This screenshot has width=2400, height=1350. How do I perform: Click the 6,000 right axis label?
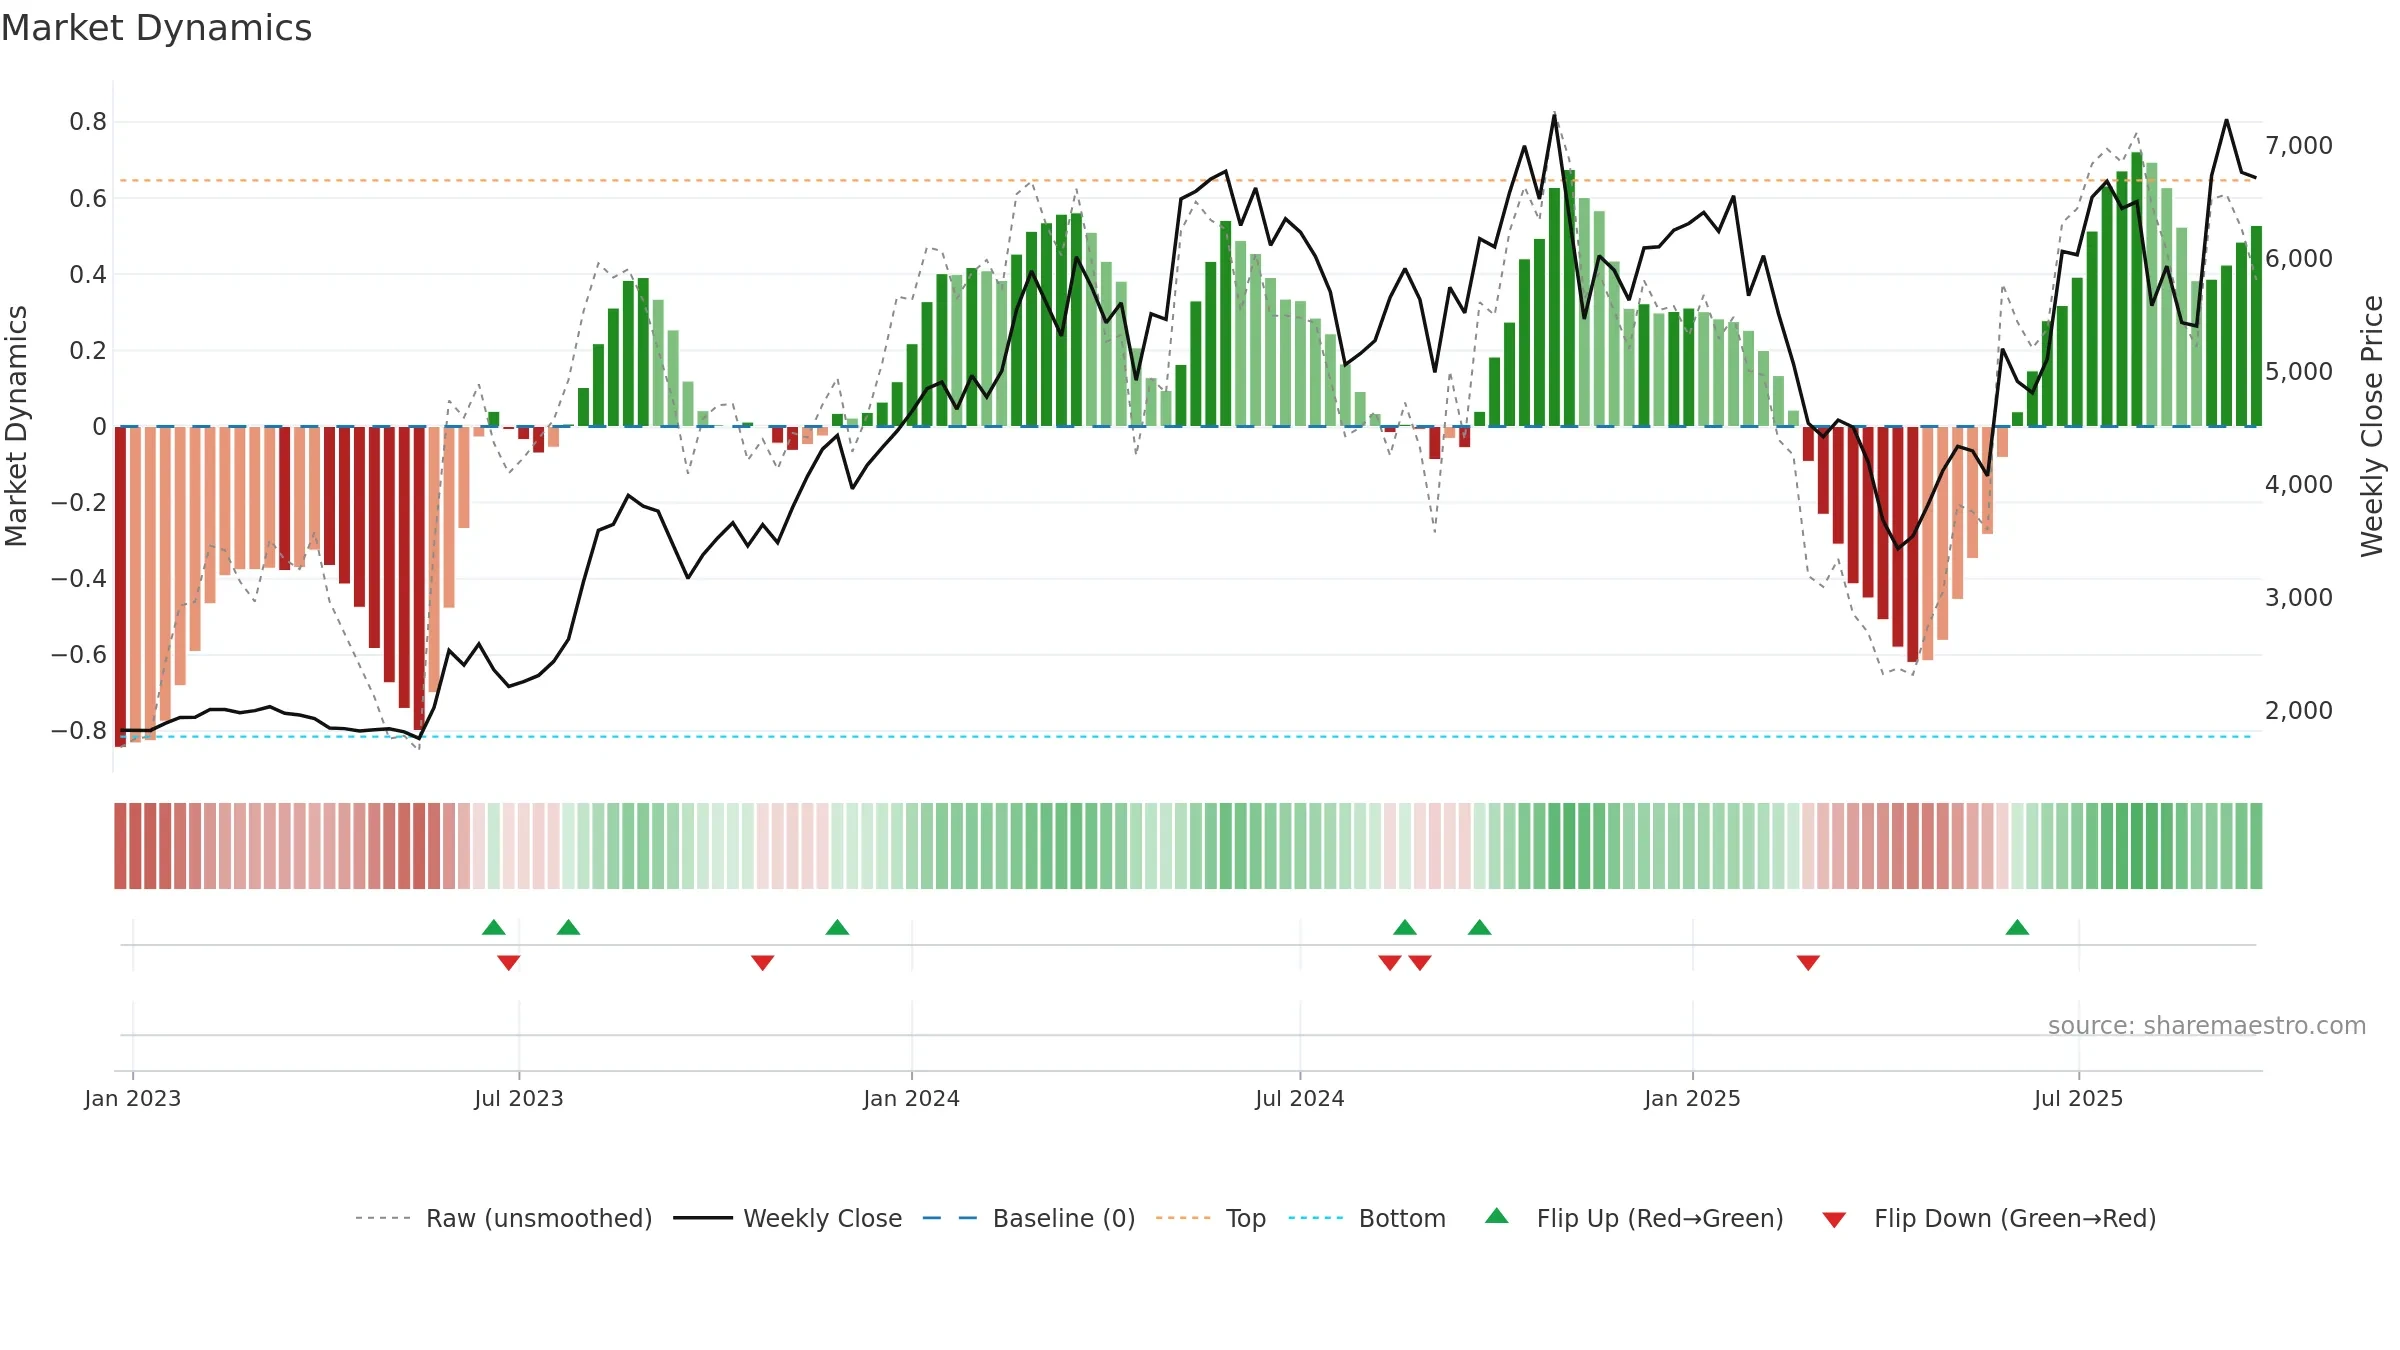(2299, 259)
